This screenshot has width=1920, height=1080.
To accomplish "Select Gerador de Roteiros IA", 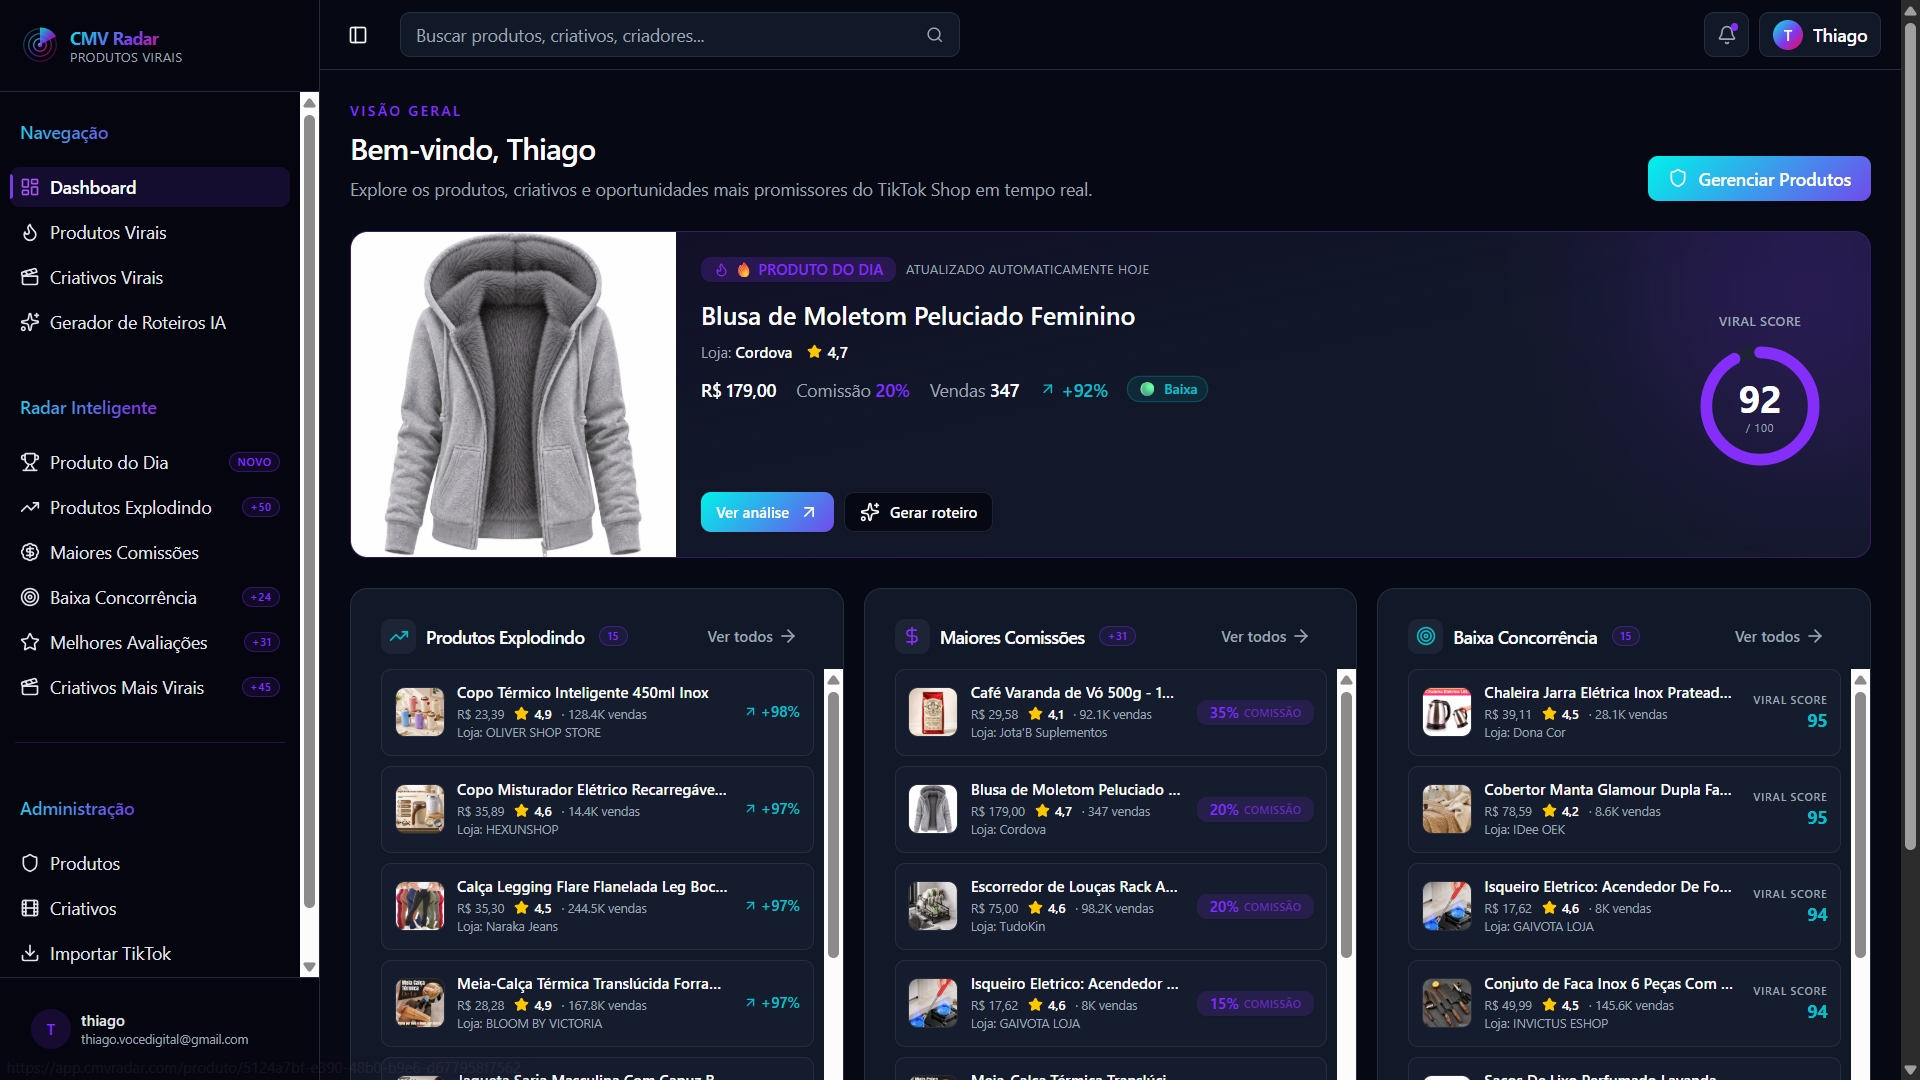I will click(150, 322).
